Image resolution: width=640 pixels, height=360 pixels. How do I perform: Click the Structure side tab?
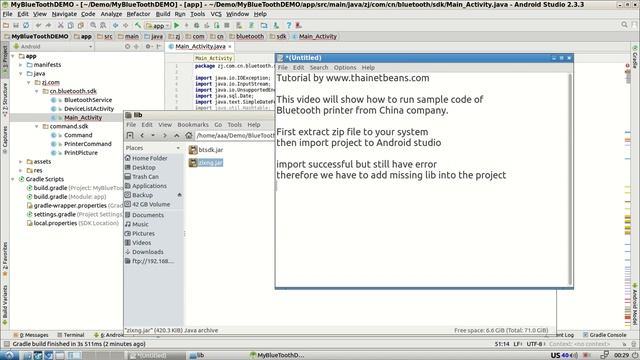tap(5, 100)
